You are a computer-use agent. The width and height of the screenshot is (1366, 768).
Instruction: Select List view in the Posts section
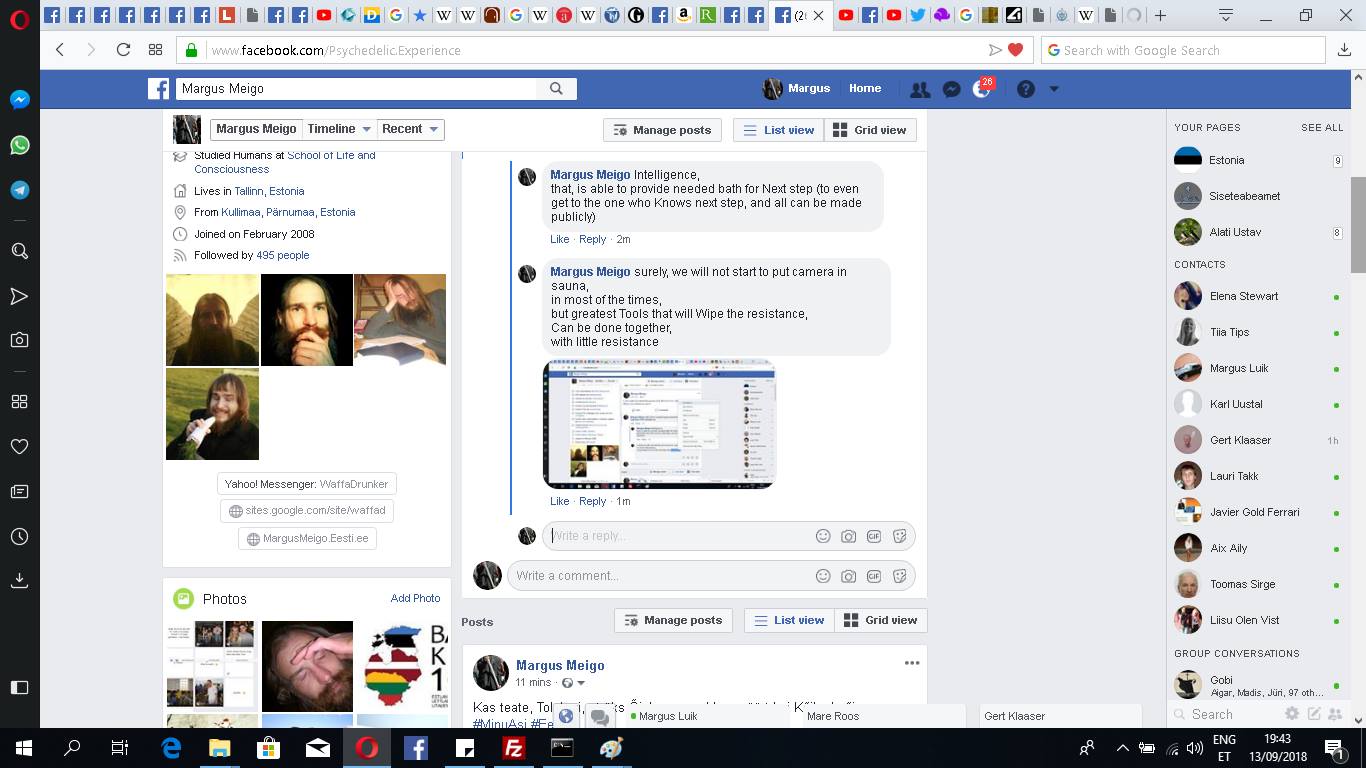790,620
